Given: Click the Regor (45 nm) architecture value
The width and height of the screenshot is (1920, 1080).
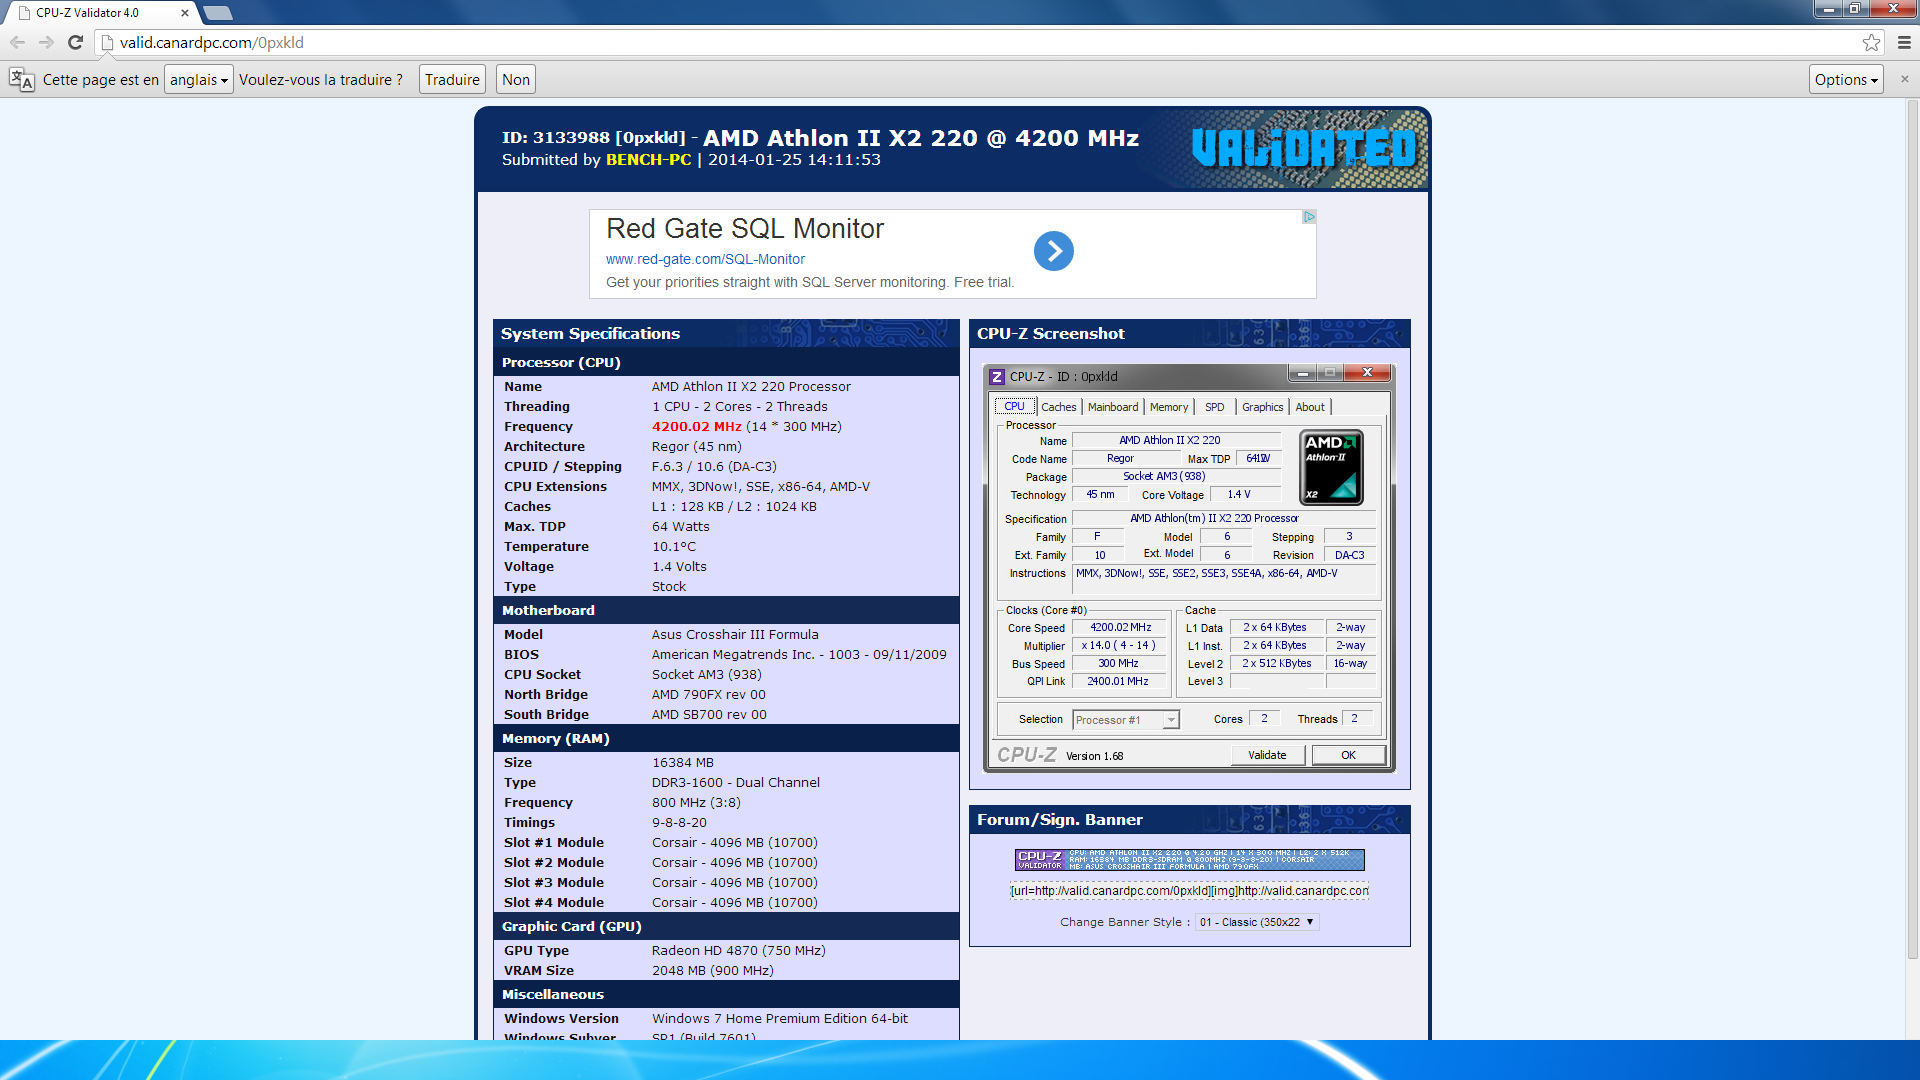Looking at the screenshot, I should point(697,447).
